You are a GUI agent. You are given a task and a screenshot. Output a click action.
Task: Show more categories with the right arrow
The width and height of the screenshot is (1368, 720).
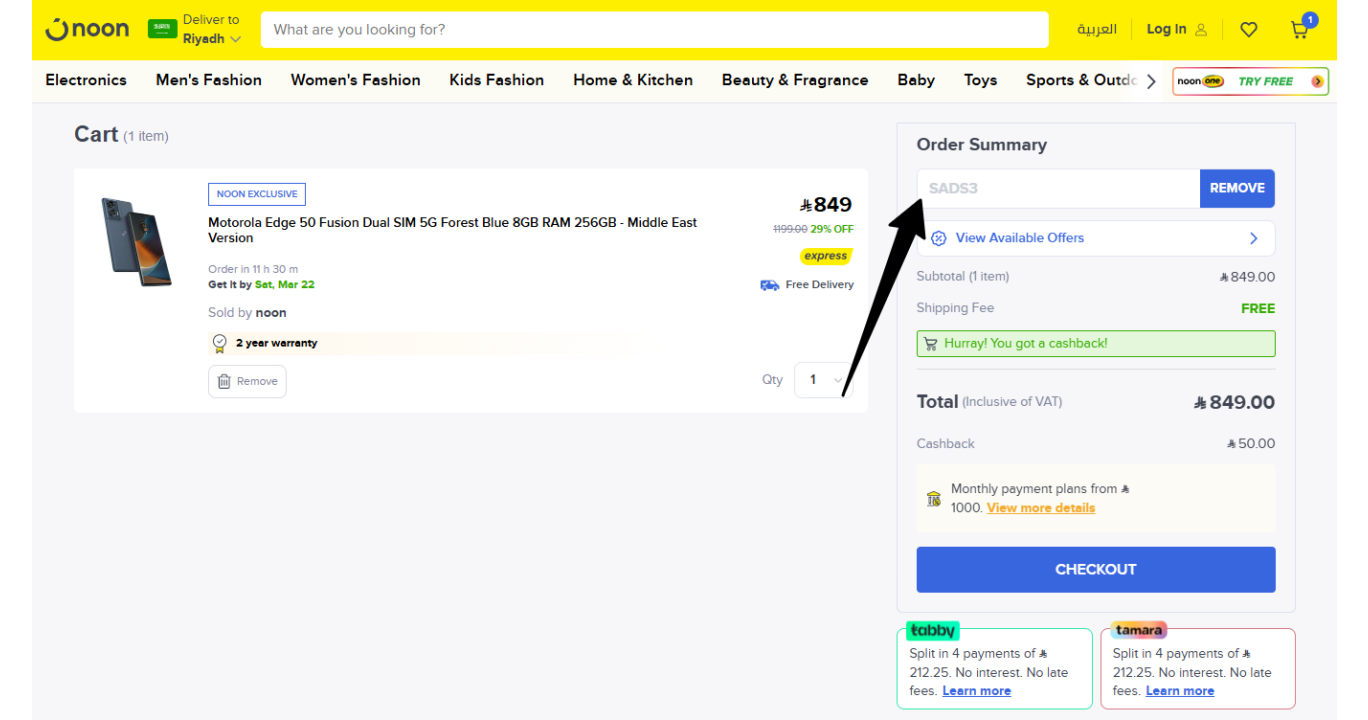[x=1151, y=81]
